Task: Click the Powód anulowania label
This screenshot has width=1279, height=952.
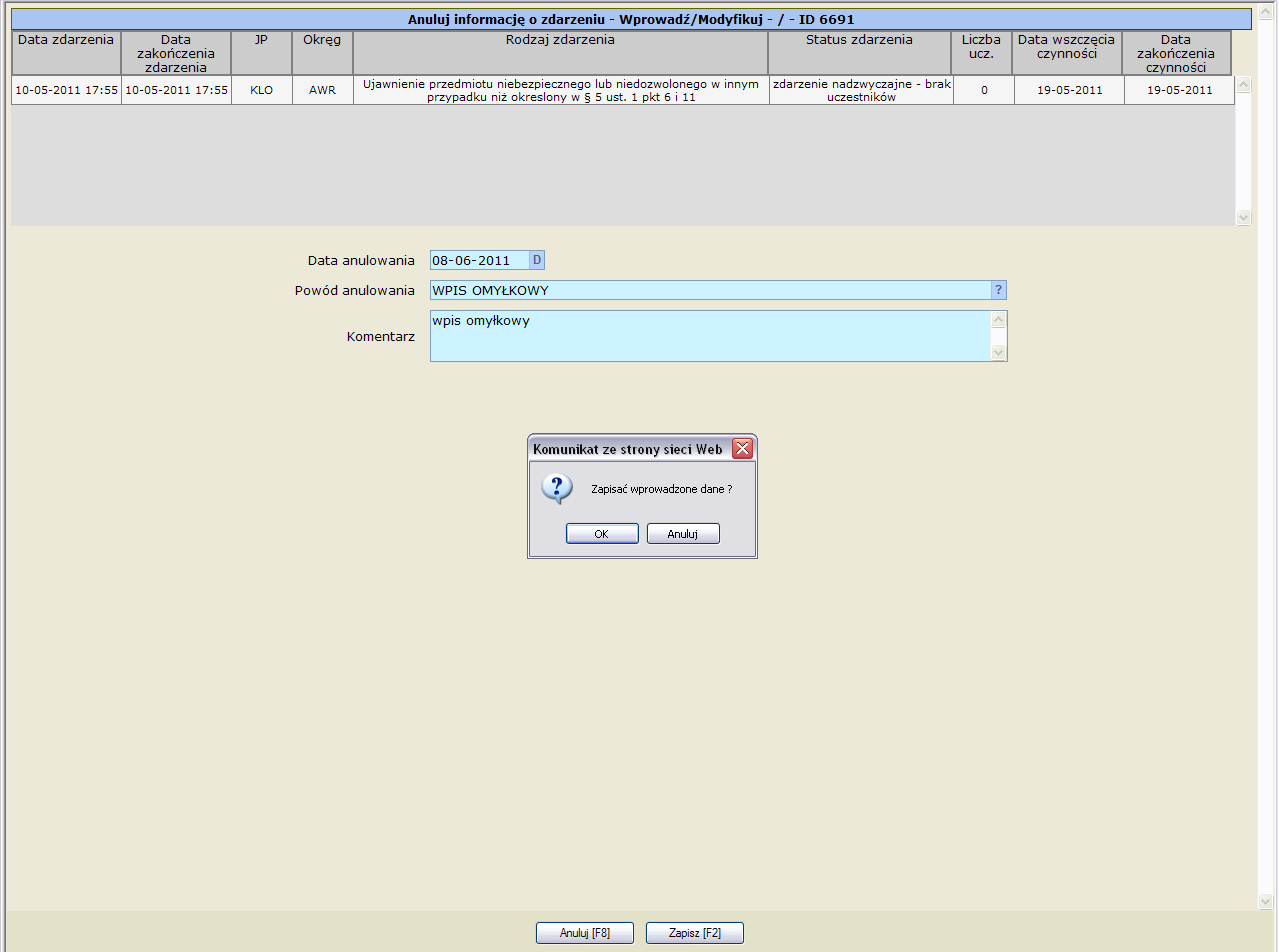Action: 355,291
